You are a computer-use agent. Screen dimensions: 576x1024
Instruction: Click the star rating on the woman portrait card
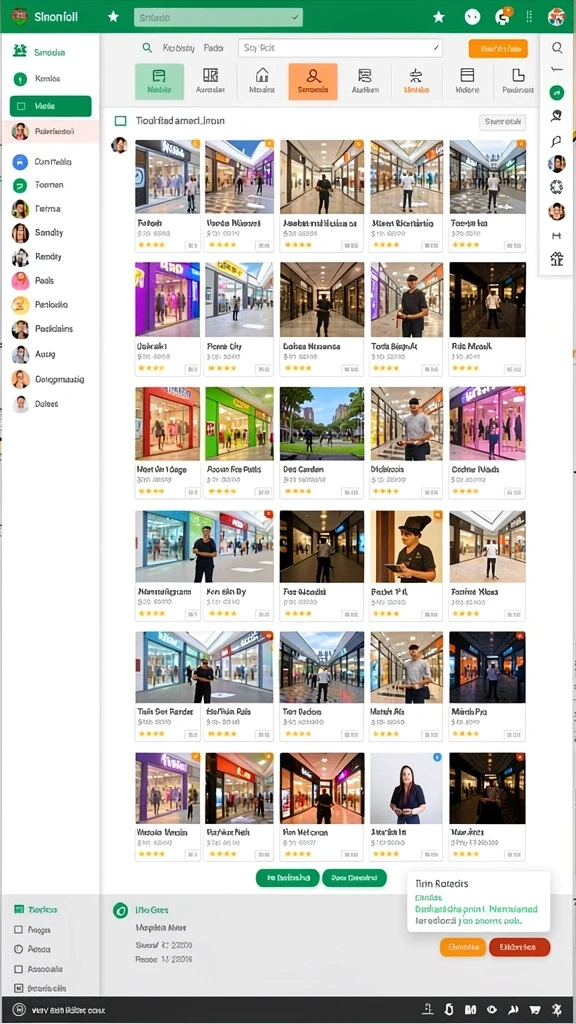(x=385, y=854)
